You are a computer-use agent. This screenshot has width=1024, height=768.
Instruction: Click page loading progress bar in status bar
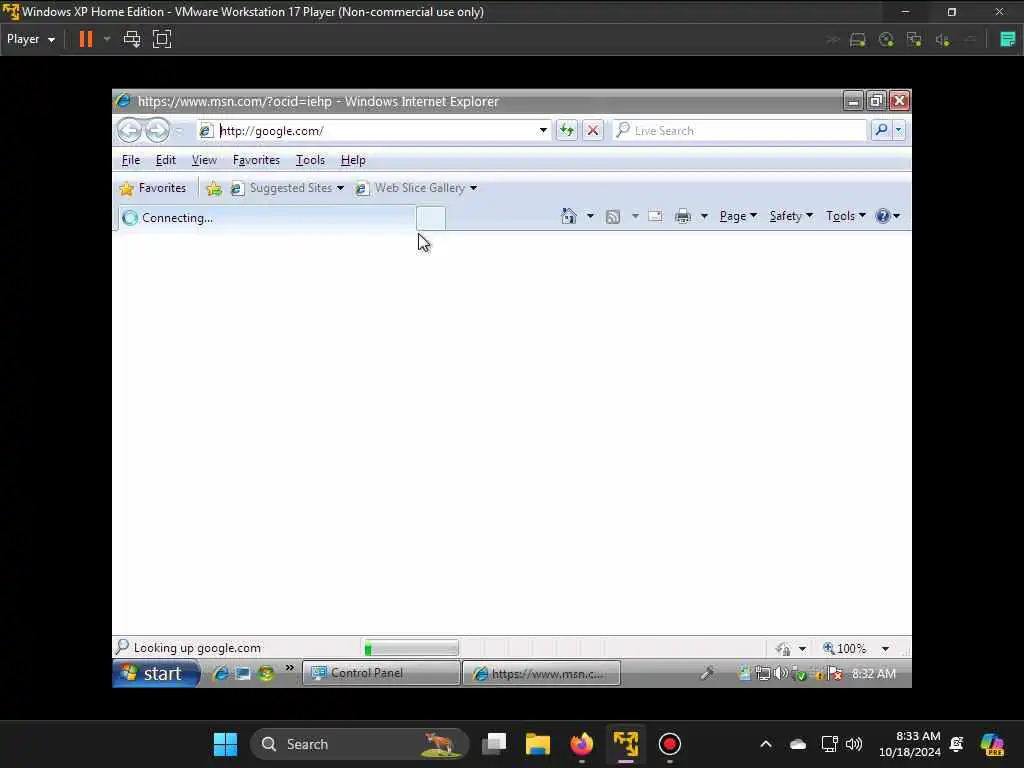coord(411,648)
